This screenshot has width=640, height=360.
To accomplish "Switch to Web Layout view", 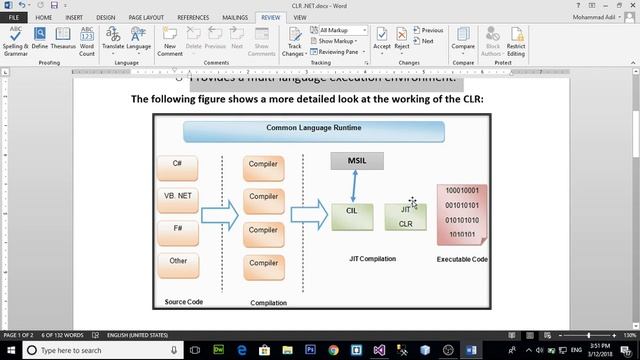I will (547, 335).
